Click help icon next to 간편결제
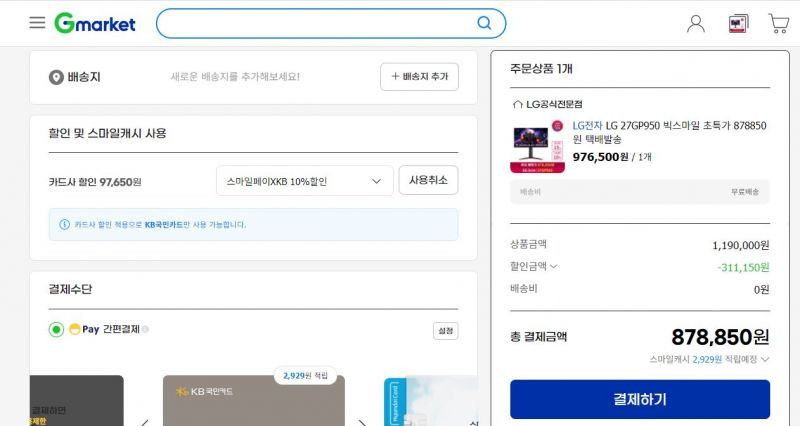This screenshot has height=426, width=800. (145, 330)
